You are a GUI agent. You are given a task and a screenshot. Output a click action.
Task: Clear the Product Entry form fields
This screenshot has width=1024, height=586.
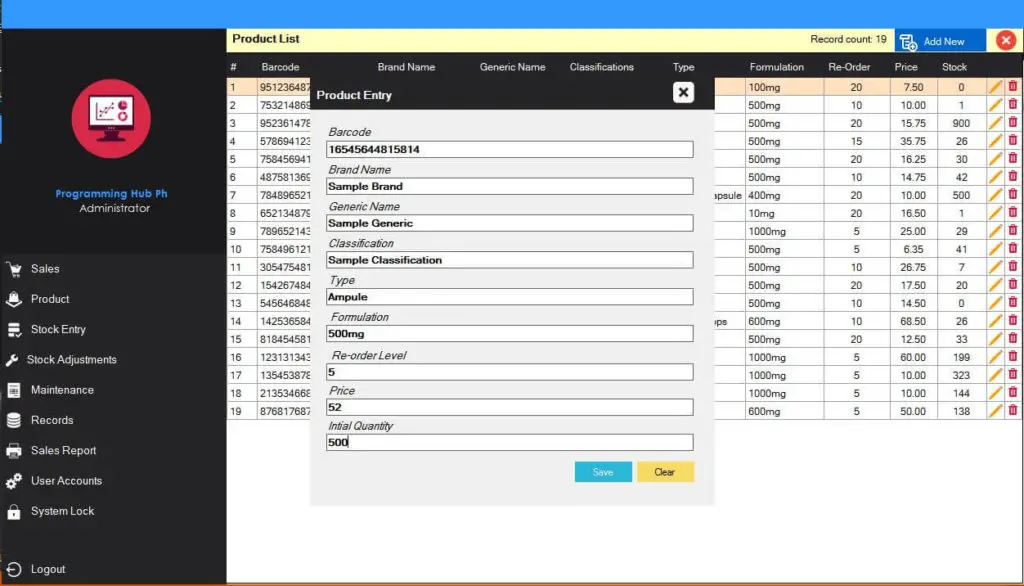[665, 470]
